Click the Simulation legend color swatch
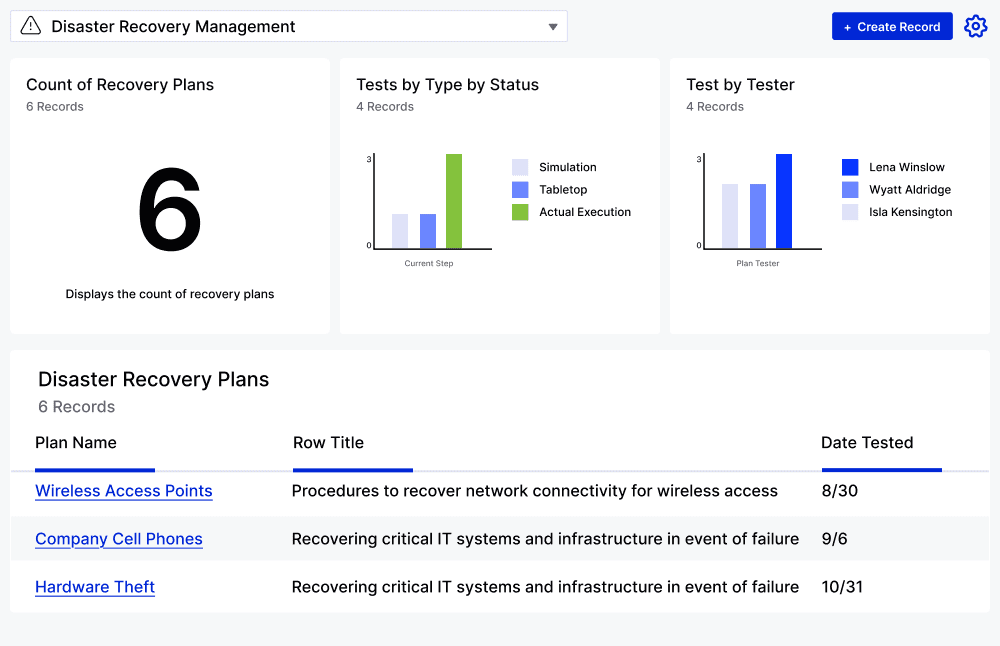The image size is (1000, 646). click(x=520, y=168)
